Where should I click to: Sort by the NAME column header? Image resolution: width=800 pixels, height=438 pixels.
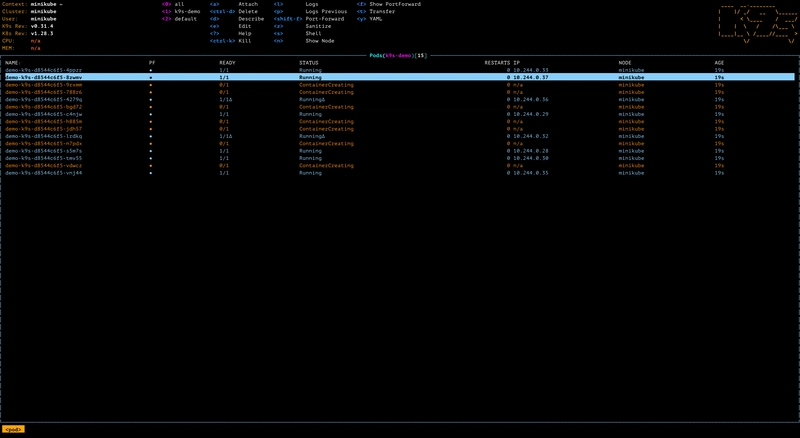(14, 62)
